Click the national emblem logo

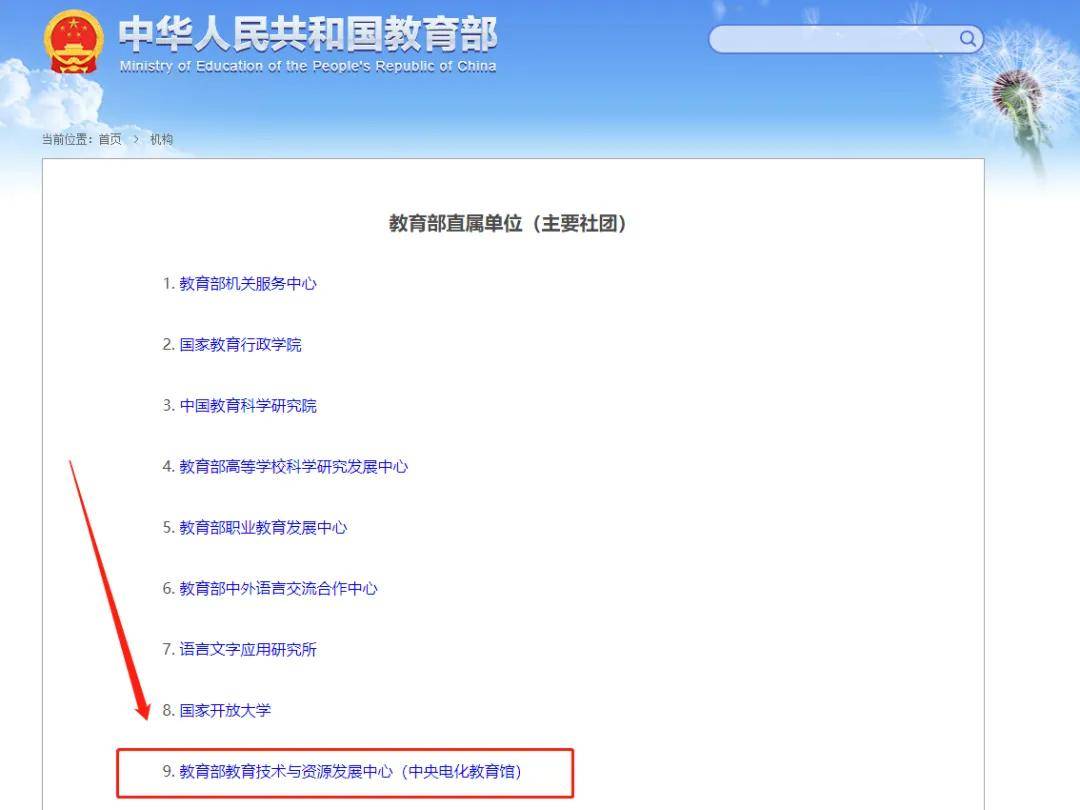pos(73,42)
